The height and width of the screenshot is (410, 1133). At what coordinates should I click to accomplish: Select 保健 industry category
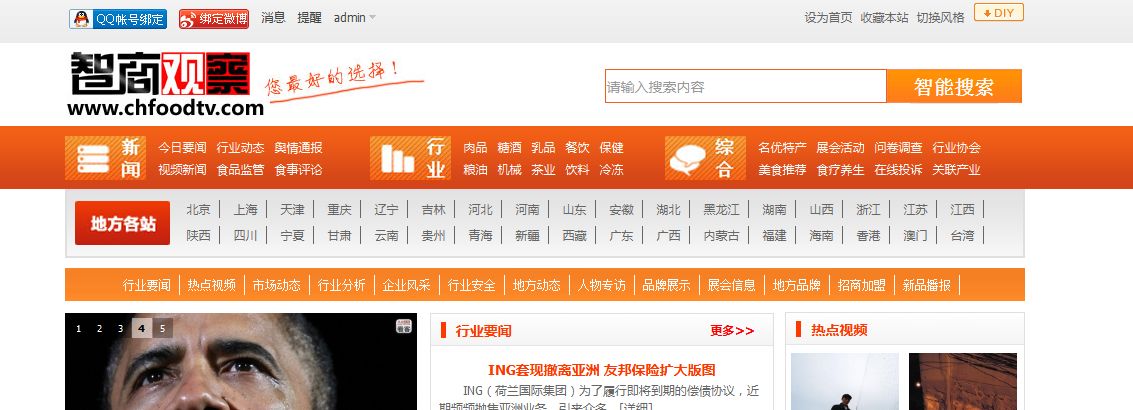click(x=611, y=148)
